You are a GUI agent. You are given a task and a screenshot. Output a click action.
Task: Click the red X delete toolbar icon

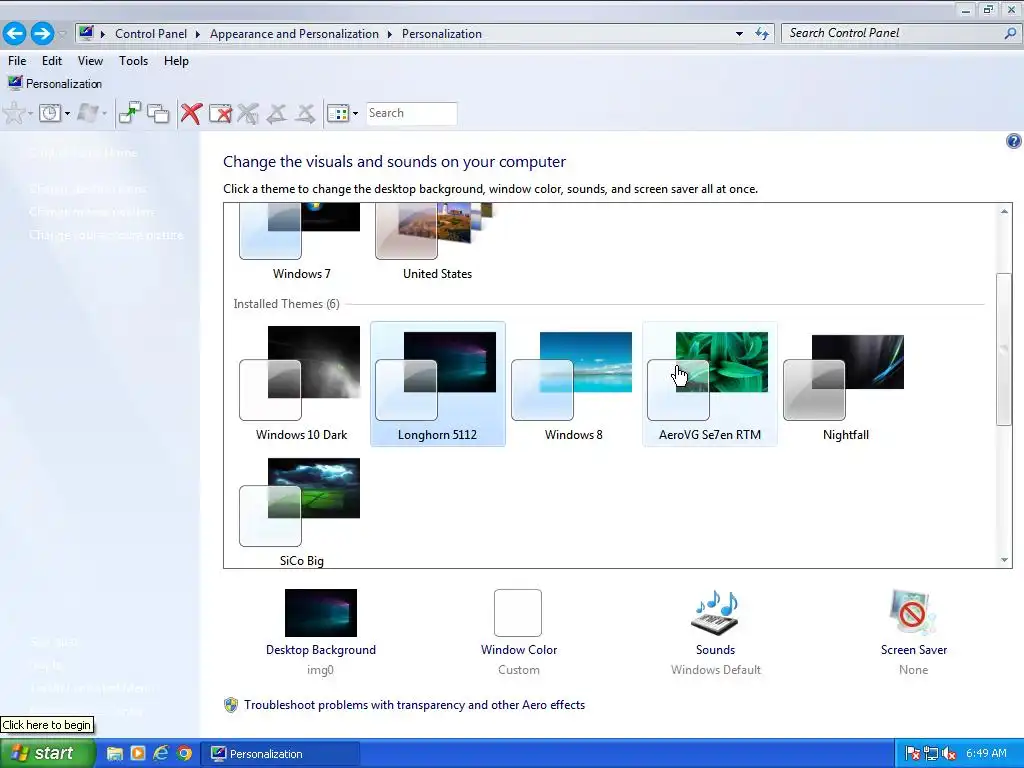click(x=191, y=113)
